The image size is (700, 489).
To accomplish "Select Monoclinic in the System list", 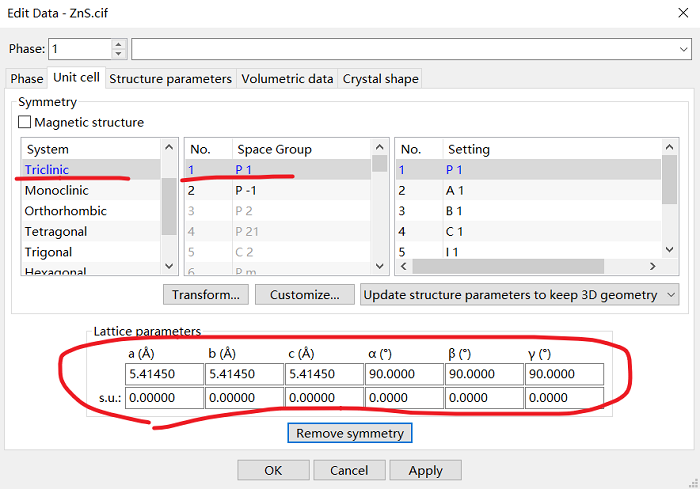I will [x=57, y=190].
